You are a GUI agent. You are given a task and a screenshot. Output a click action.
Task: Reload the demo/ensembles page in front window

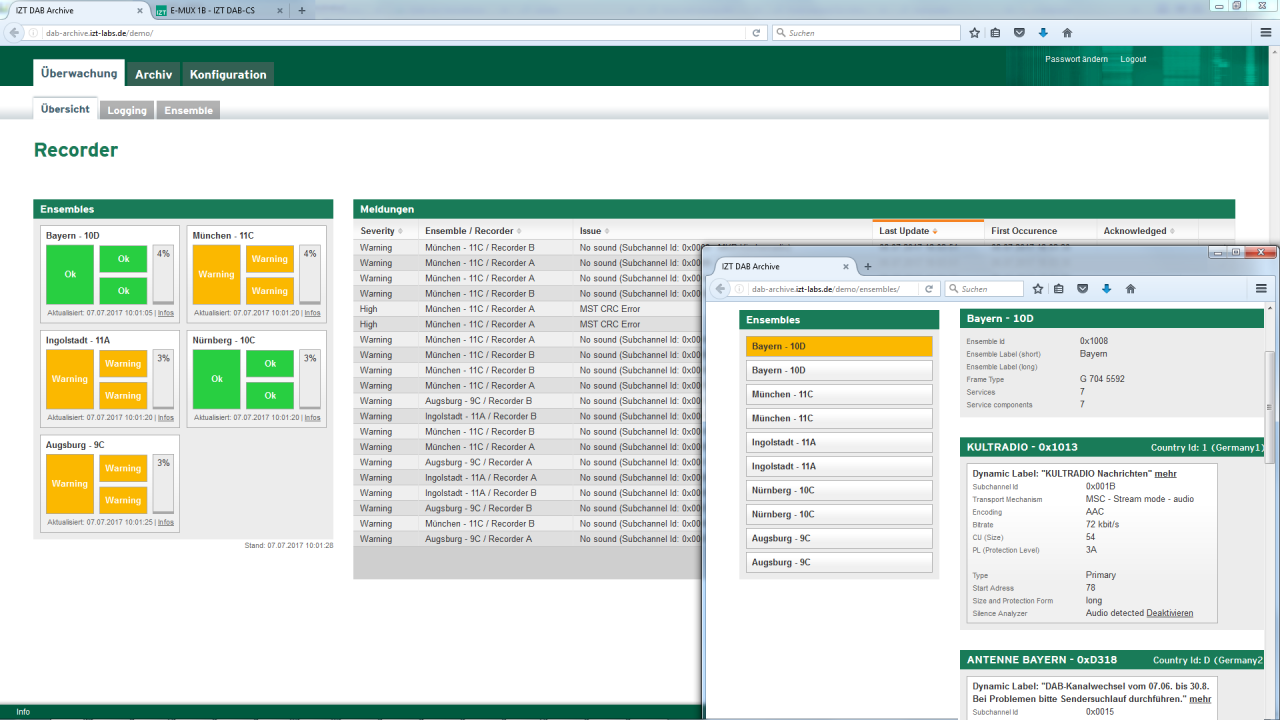(929, 289)
